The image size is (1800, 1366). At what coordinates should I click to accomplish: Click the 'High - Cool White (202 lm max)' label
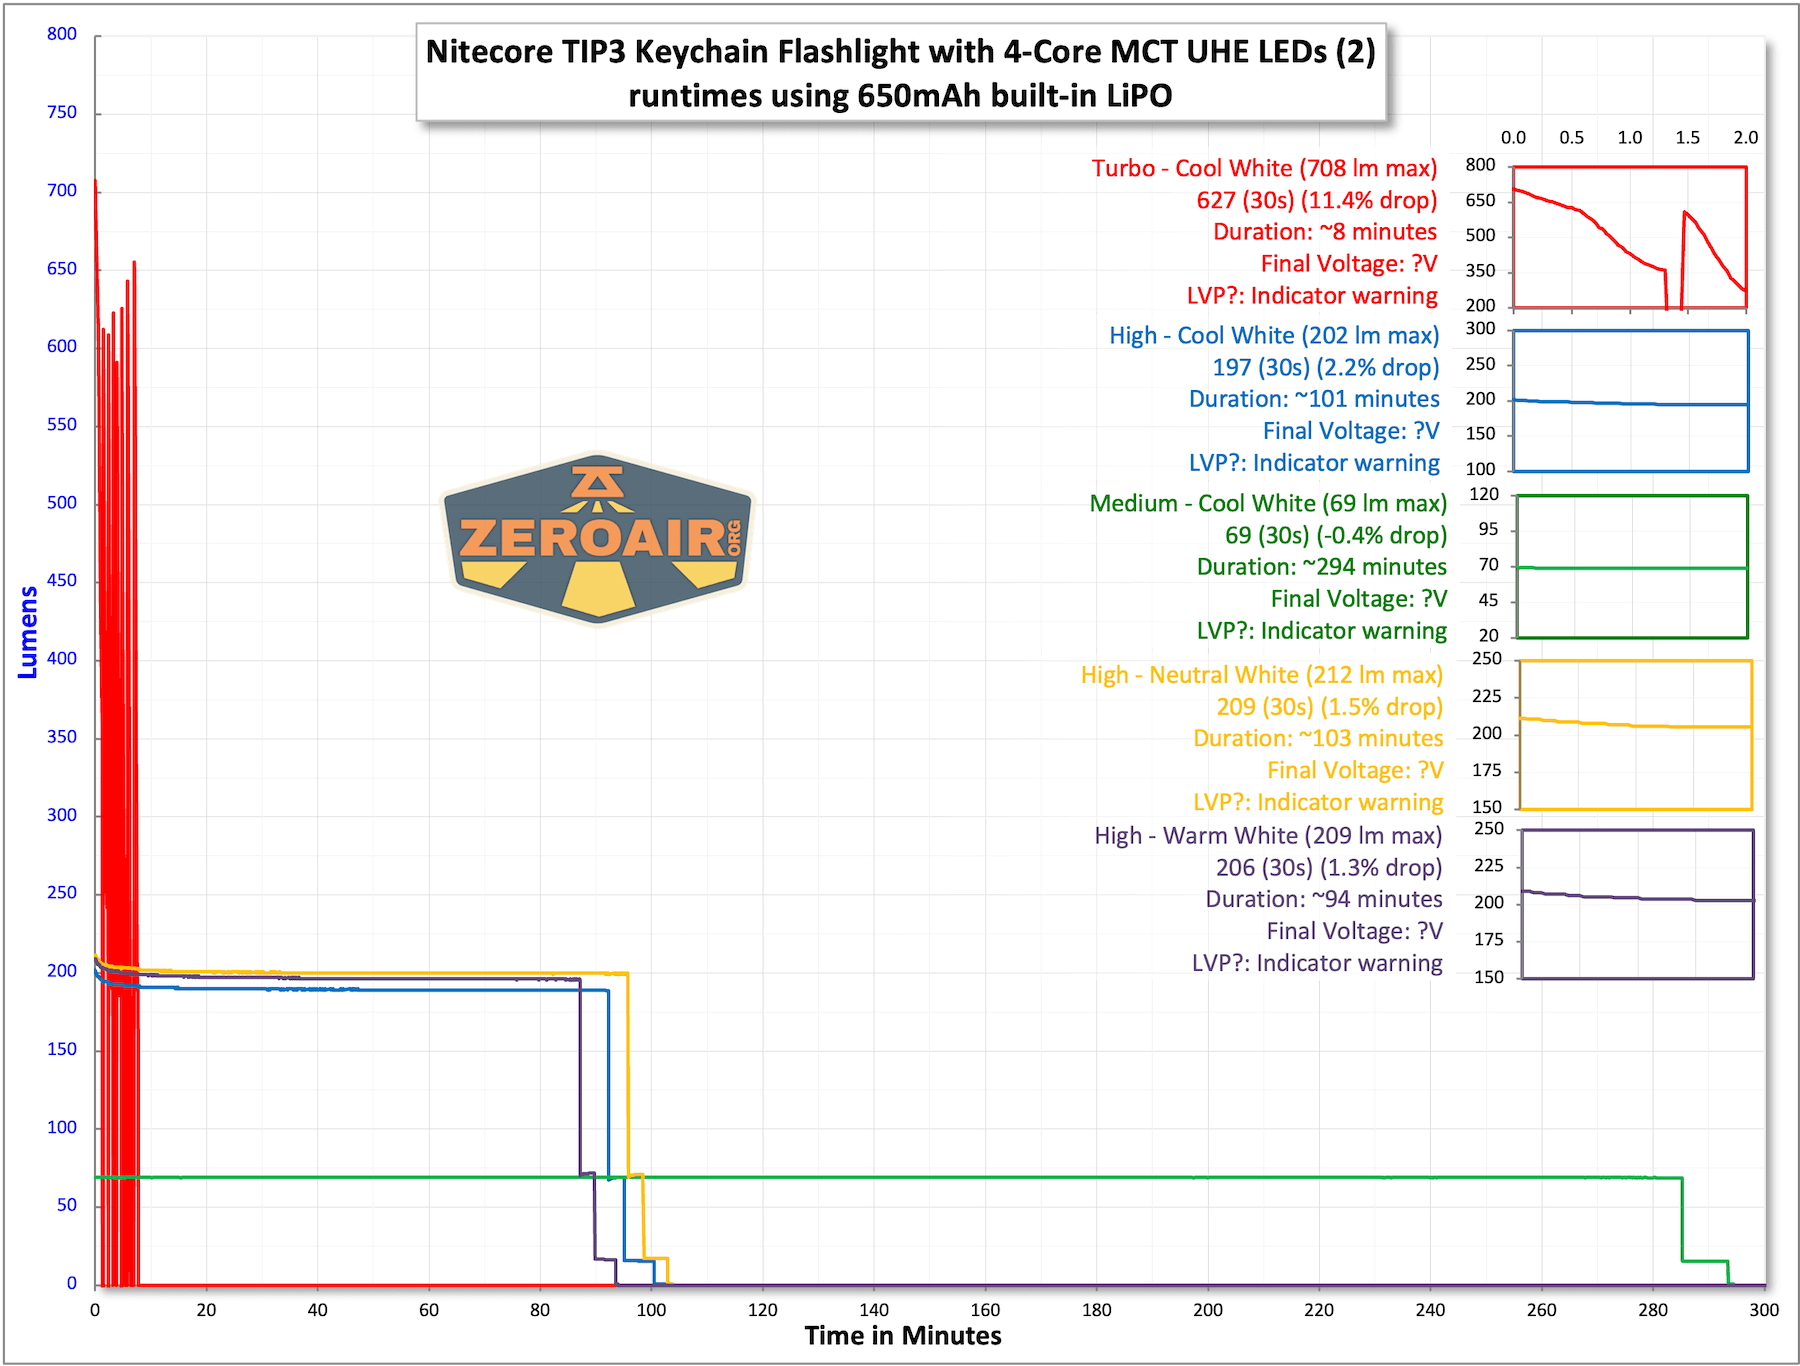tap(1274, 335)
